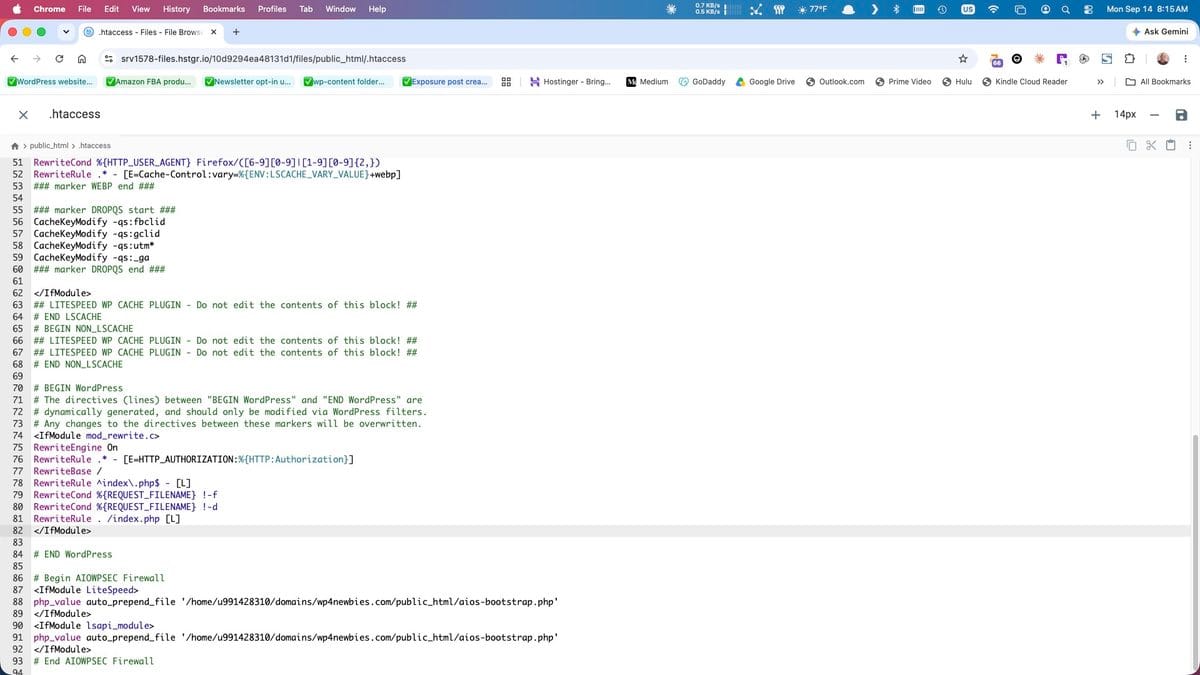Open the Medium bookmark

tap(647, 81)
